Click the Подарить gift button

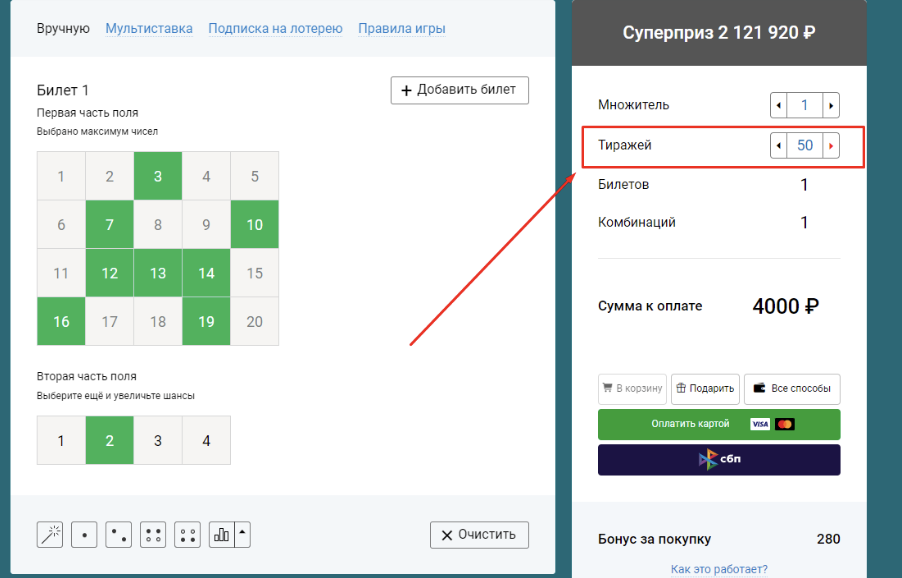coord(704,388)
